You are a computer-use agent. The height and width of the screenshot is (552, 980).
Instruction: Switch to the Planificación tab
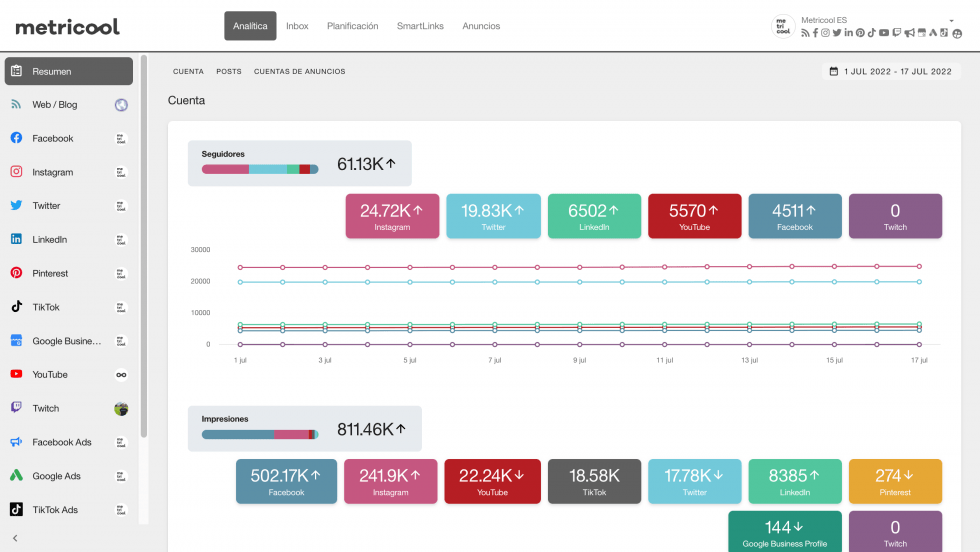(352, 26)
